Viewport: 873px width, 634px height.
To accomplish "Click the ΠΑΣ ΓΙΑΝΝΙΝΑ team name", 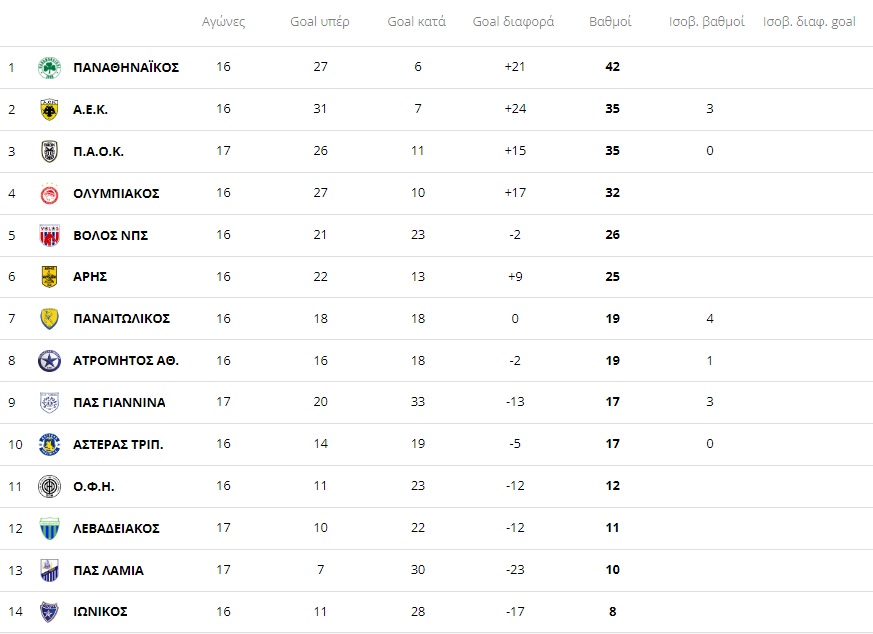I will click(x=119, y=402).
